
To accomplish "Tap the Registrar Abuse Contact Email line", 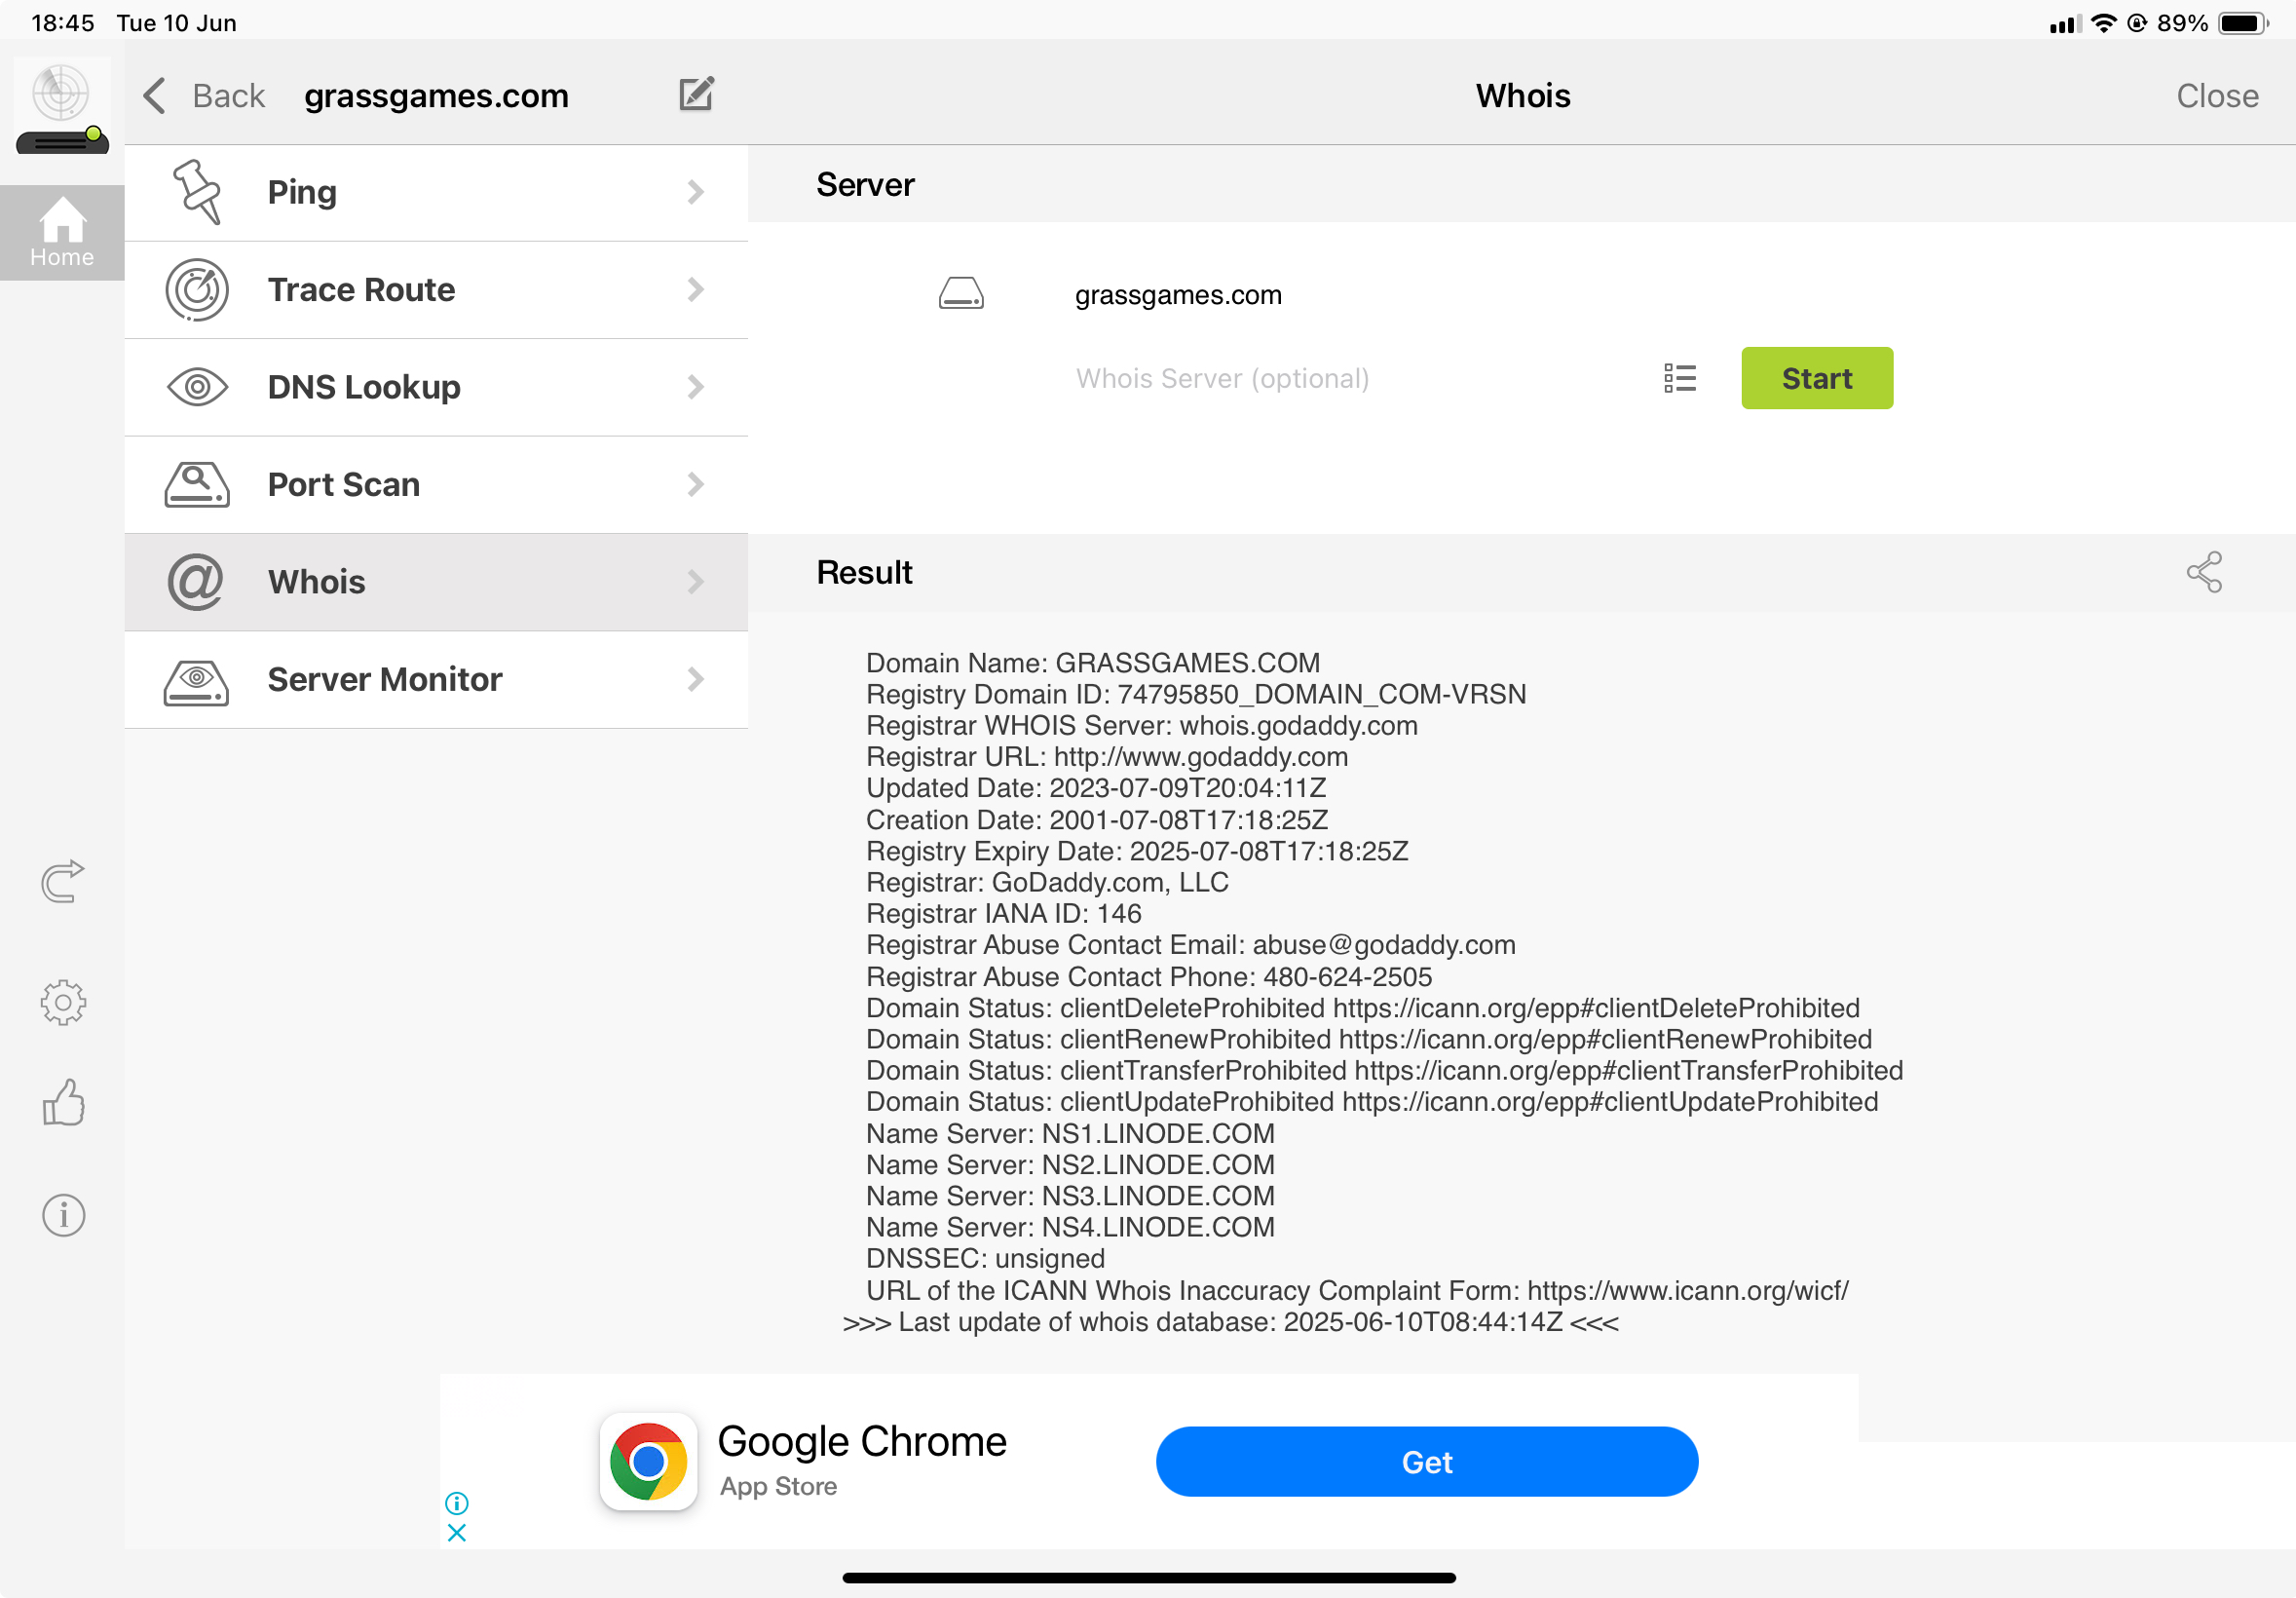I will [x=1191, y=945].
